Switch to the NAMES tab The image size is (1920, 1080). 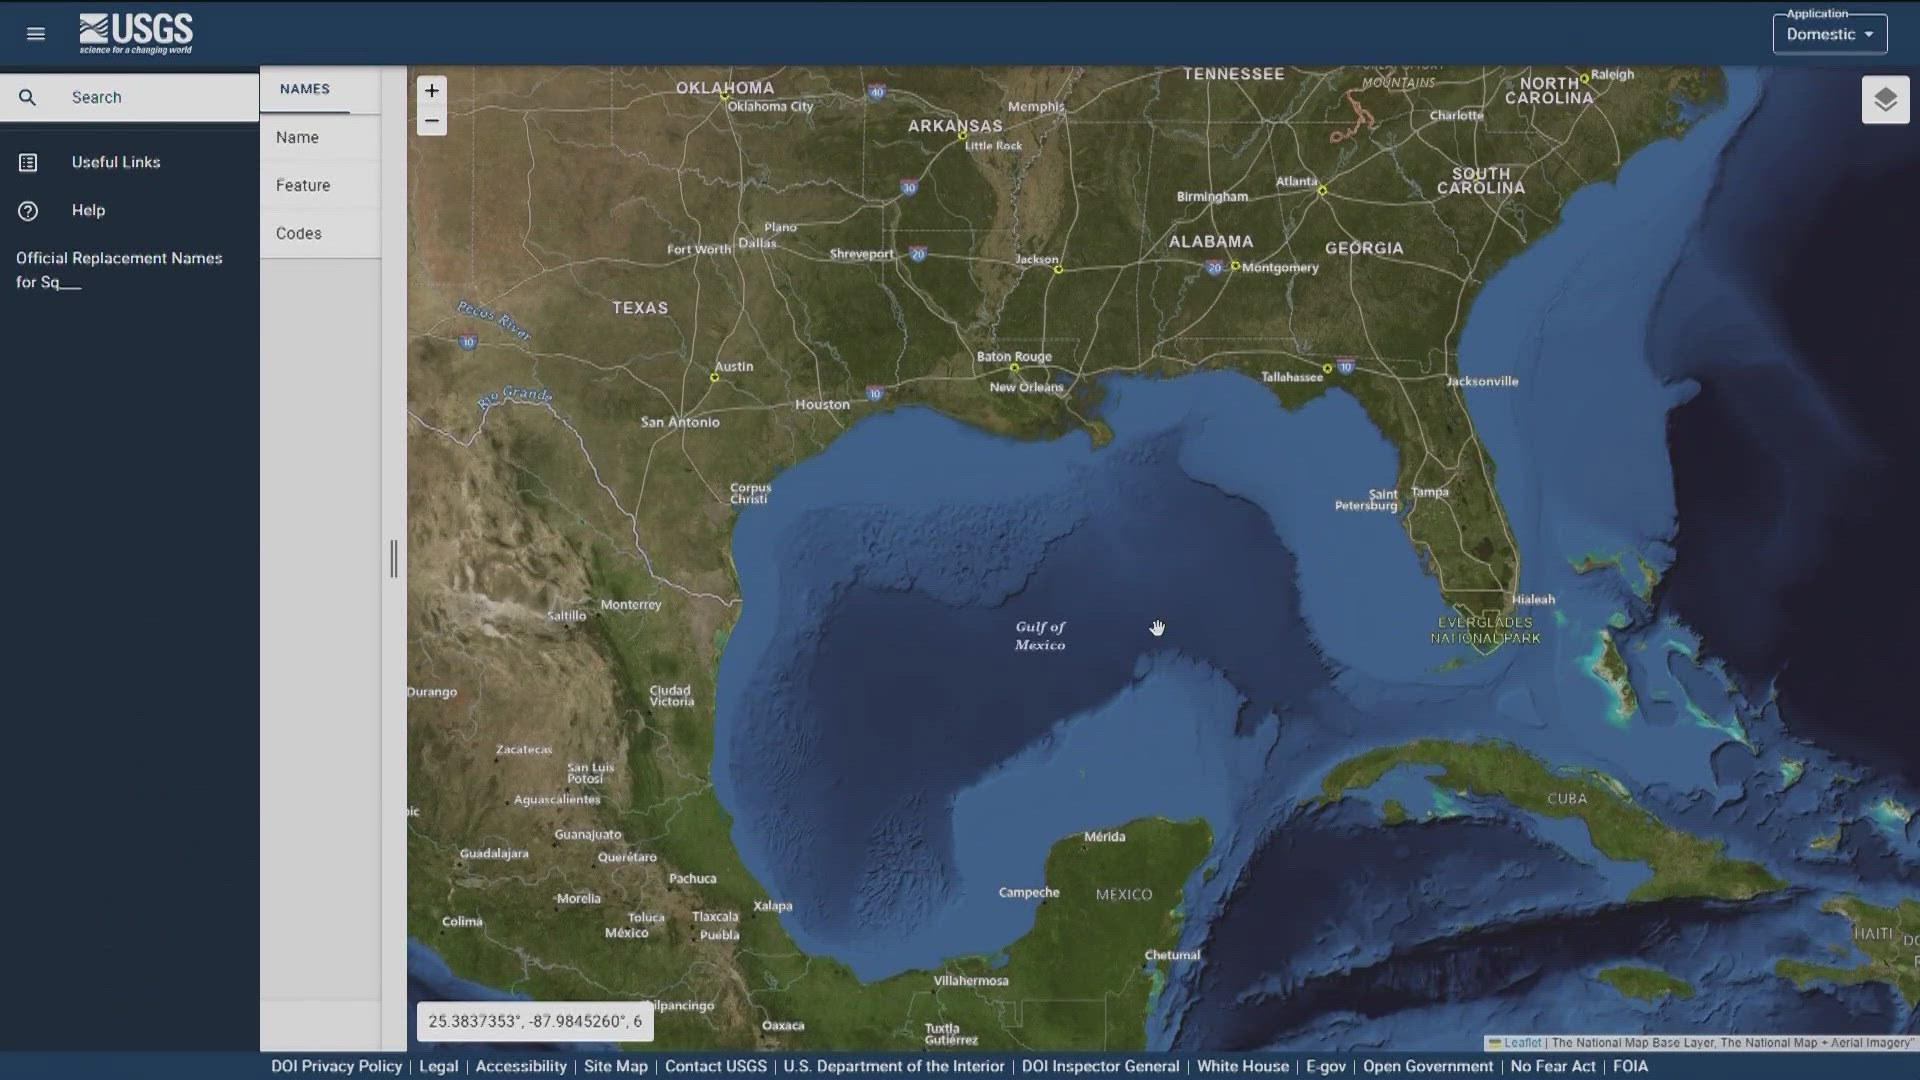304,88
